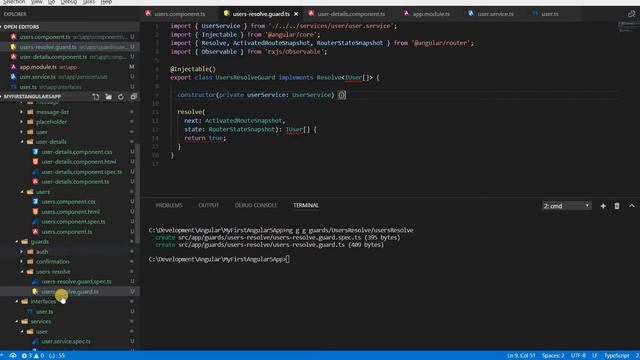
Task: Click the terminal command prompt line
Action: (220, 259)
